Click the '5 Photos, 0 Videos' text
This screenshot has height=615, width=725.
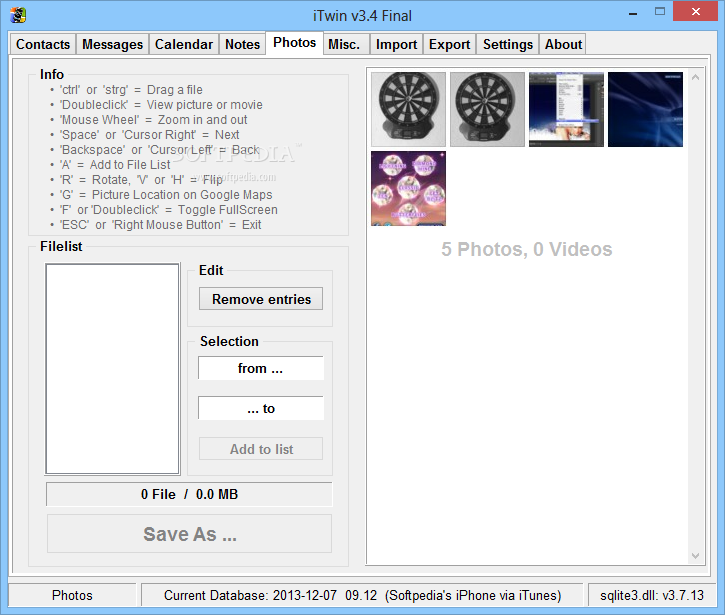[x=527, y=249]
